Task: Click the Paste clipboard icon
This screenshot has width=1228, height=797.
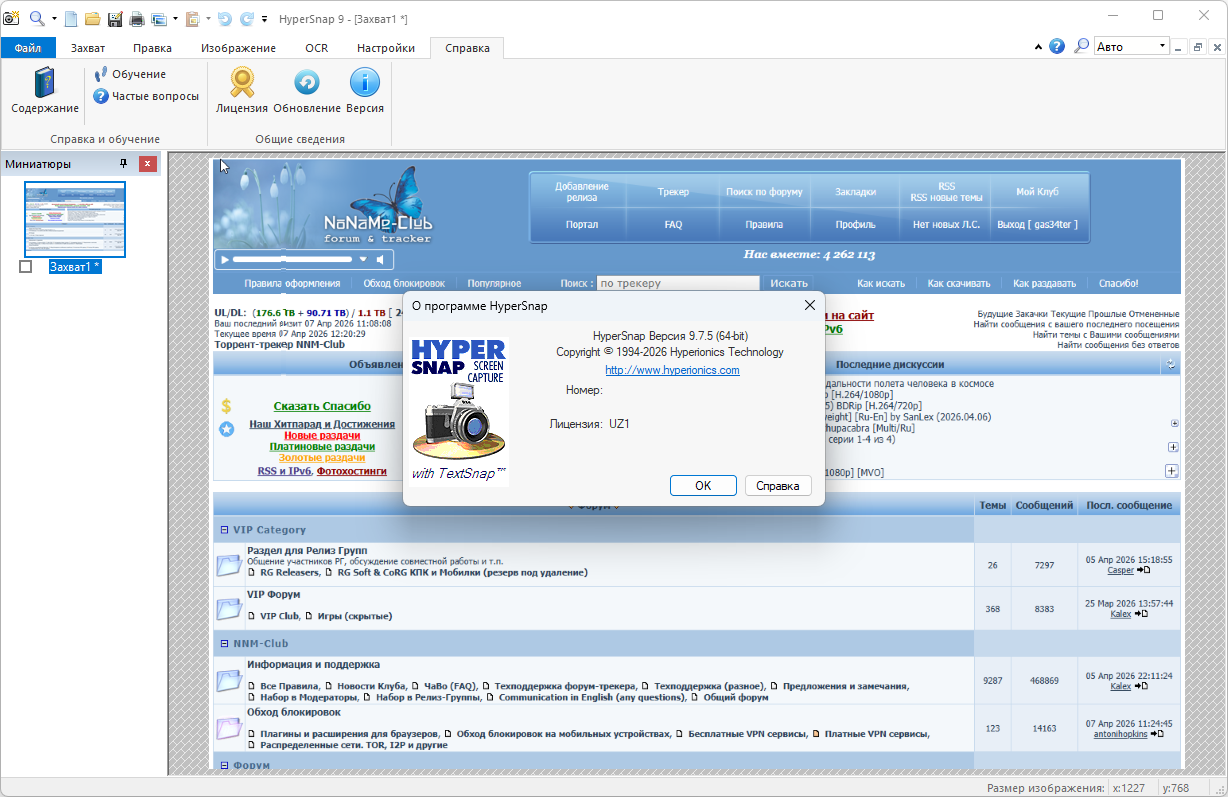Action: (193, 18)
